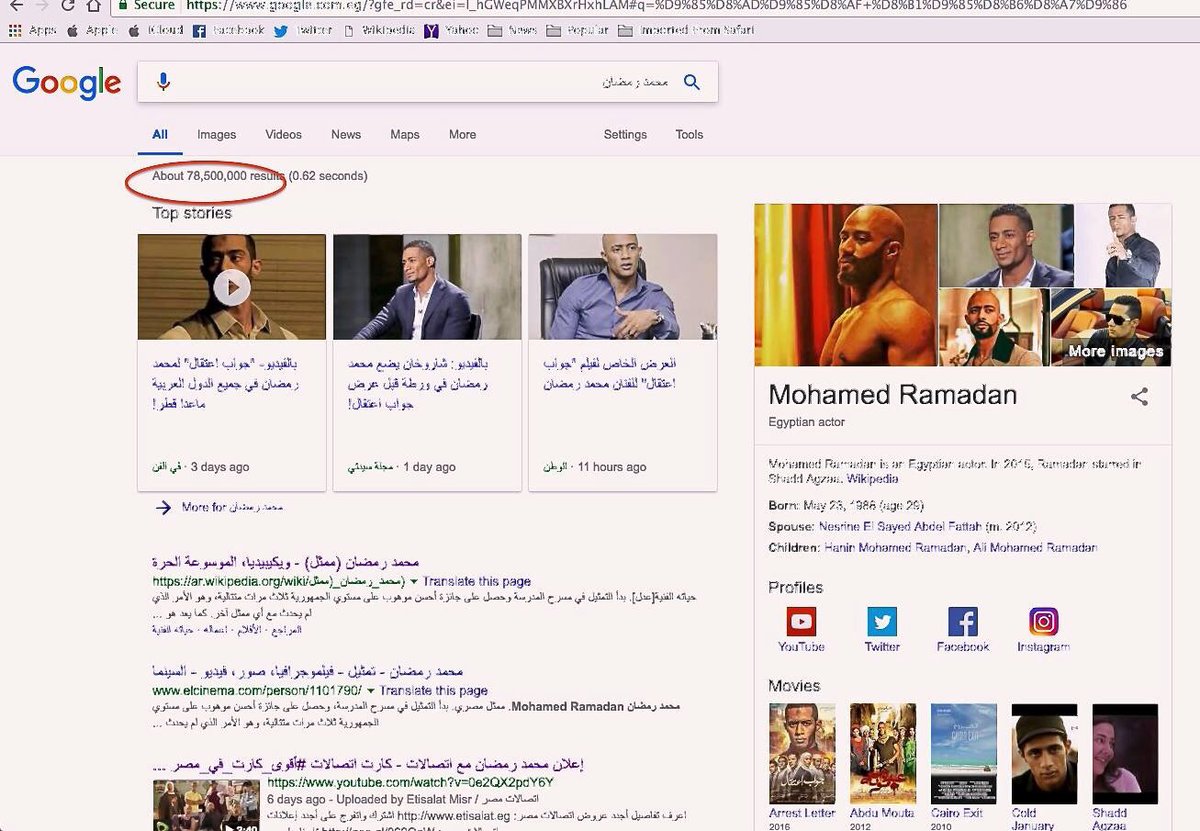Screen dimensions: 1200x831
Task: Expand dropdown arrow beside ar.wikipedia.org URL
Action: (x=413, y=581)
